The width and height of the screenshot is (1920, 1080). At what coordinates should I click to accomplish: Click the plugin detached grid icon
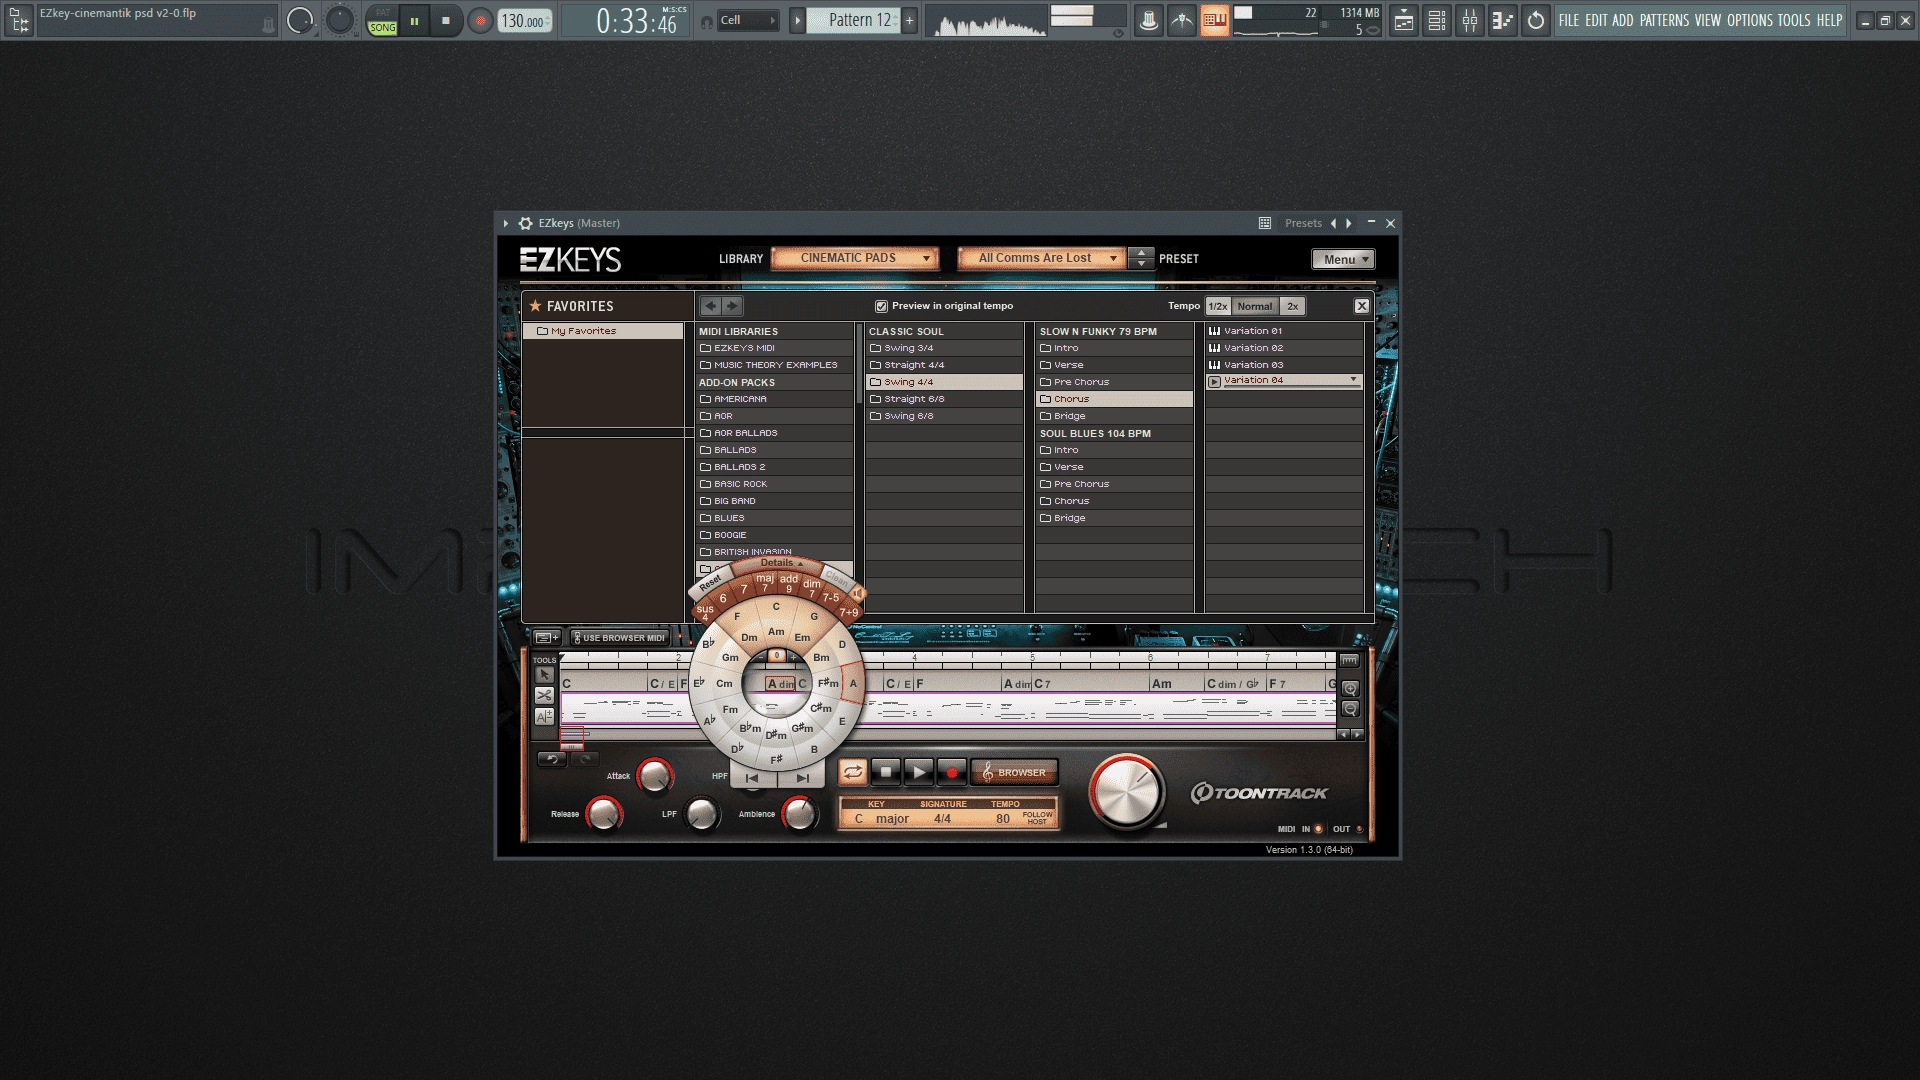click(x=1265, y=223)
